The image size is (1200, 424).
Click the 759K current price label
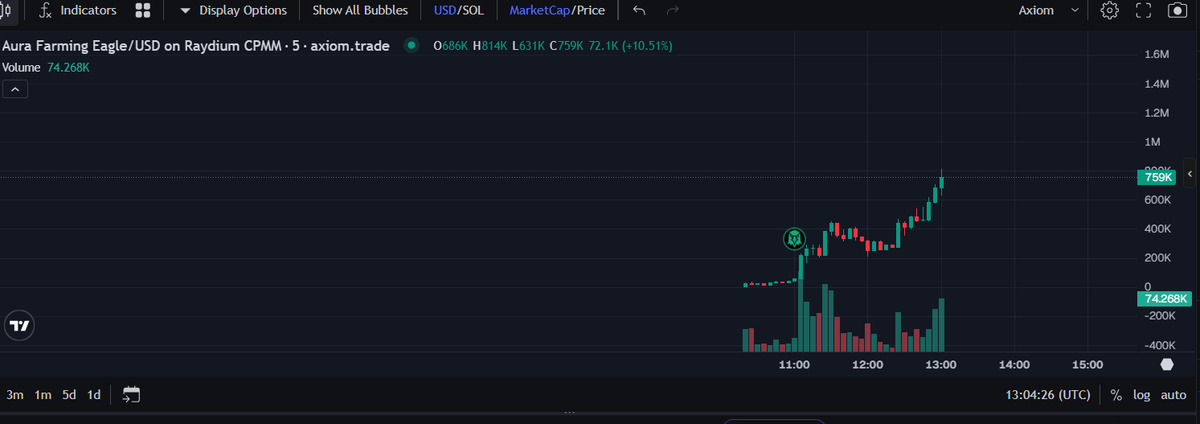[1158, 178]
